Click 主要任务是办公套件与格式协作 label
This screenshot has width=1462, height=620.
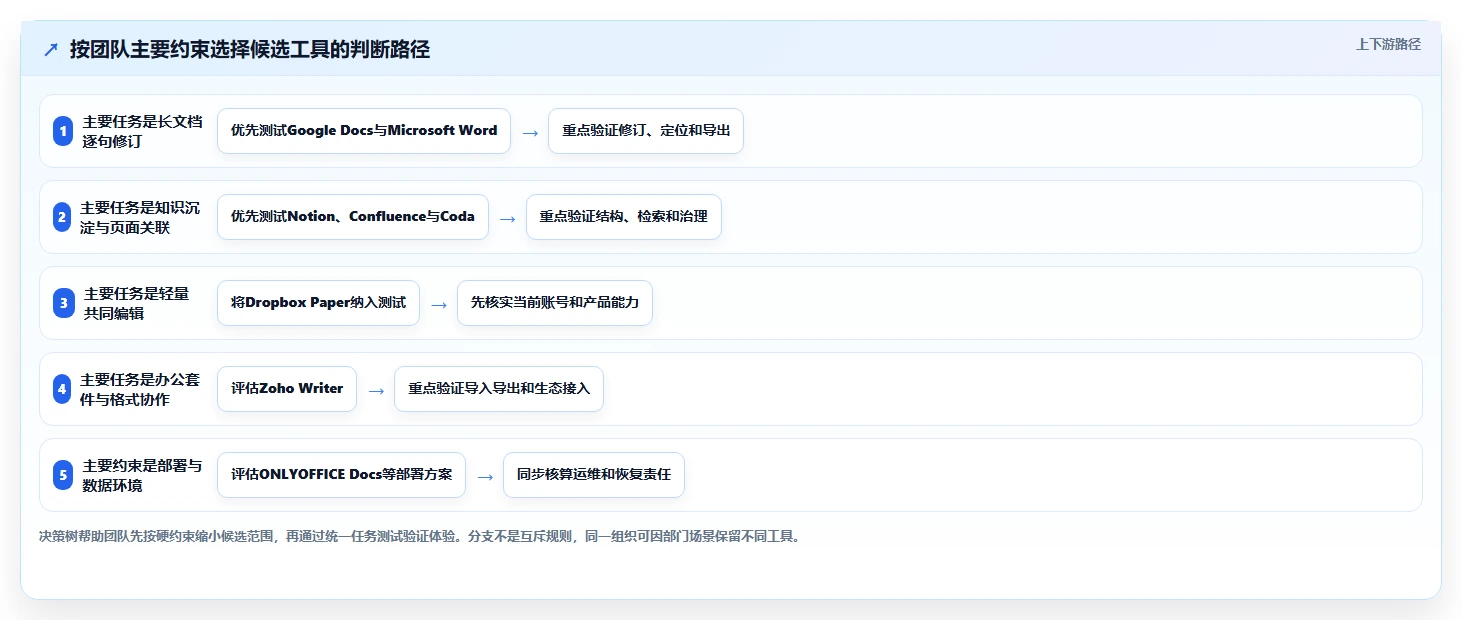[x=140, y=389]
